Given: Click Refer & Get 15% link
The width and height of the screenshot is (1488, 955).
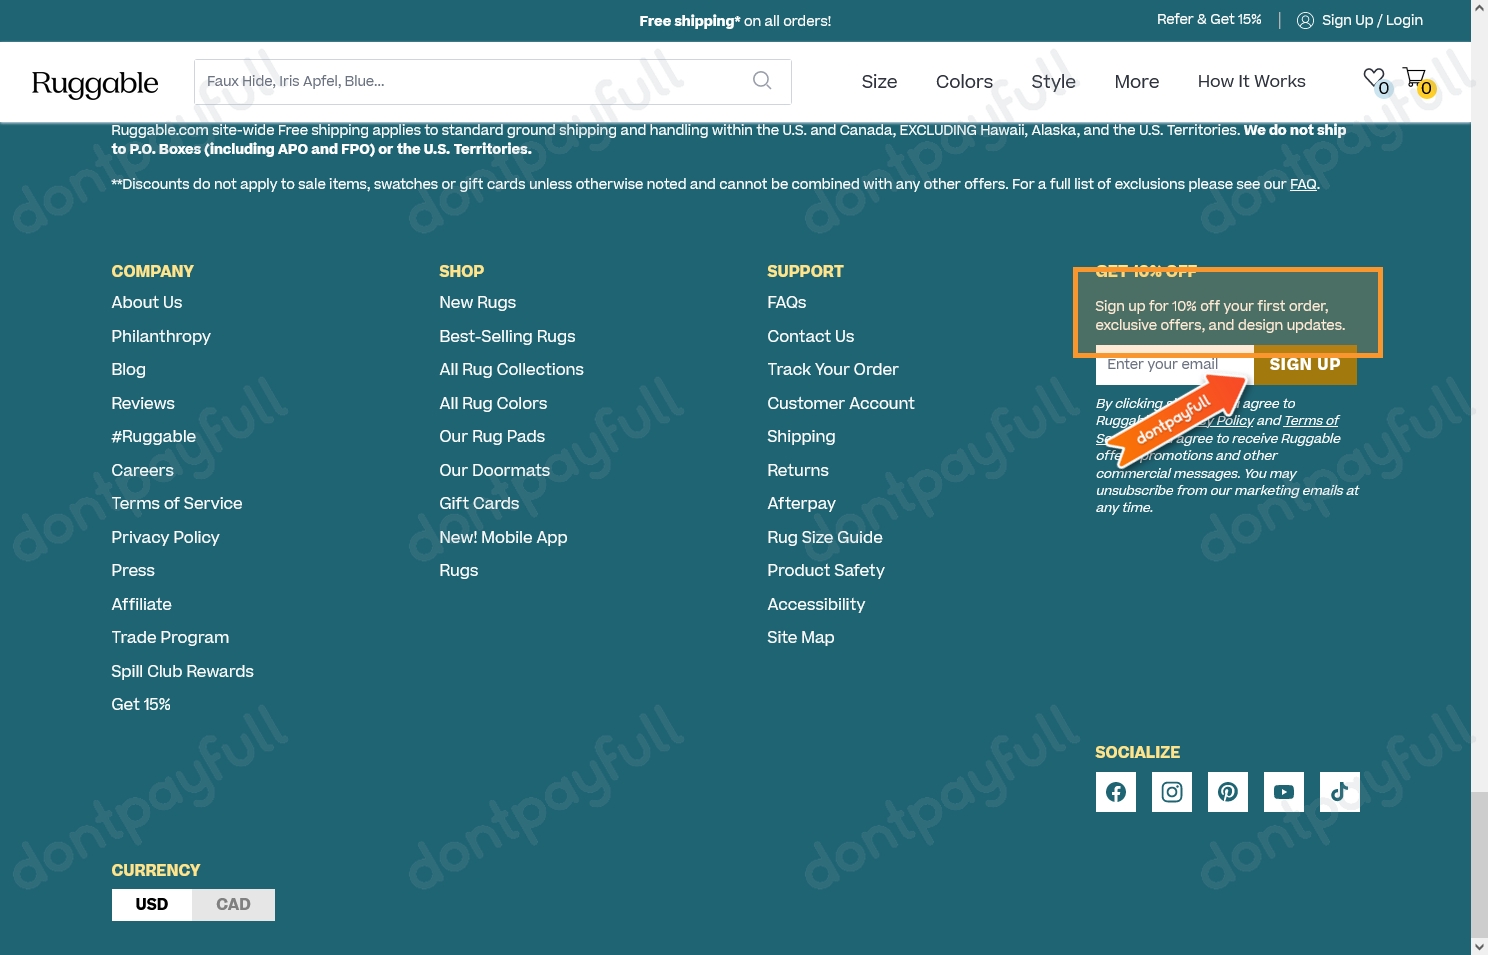Looking at the screenshot, I should [1209, 20].
